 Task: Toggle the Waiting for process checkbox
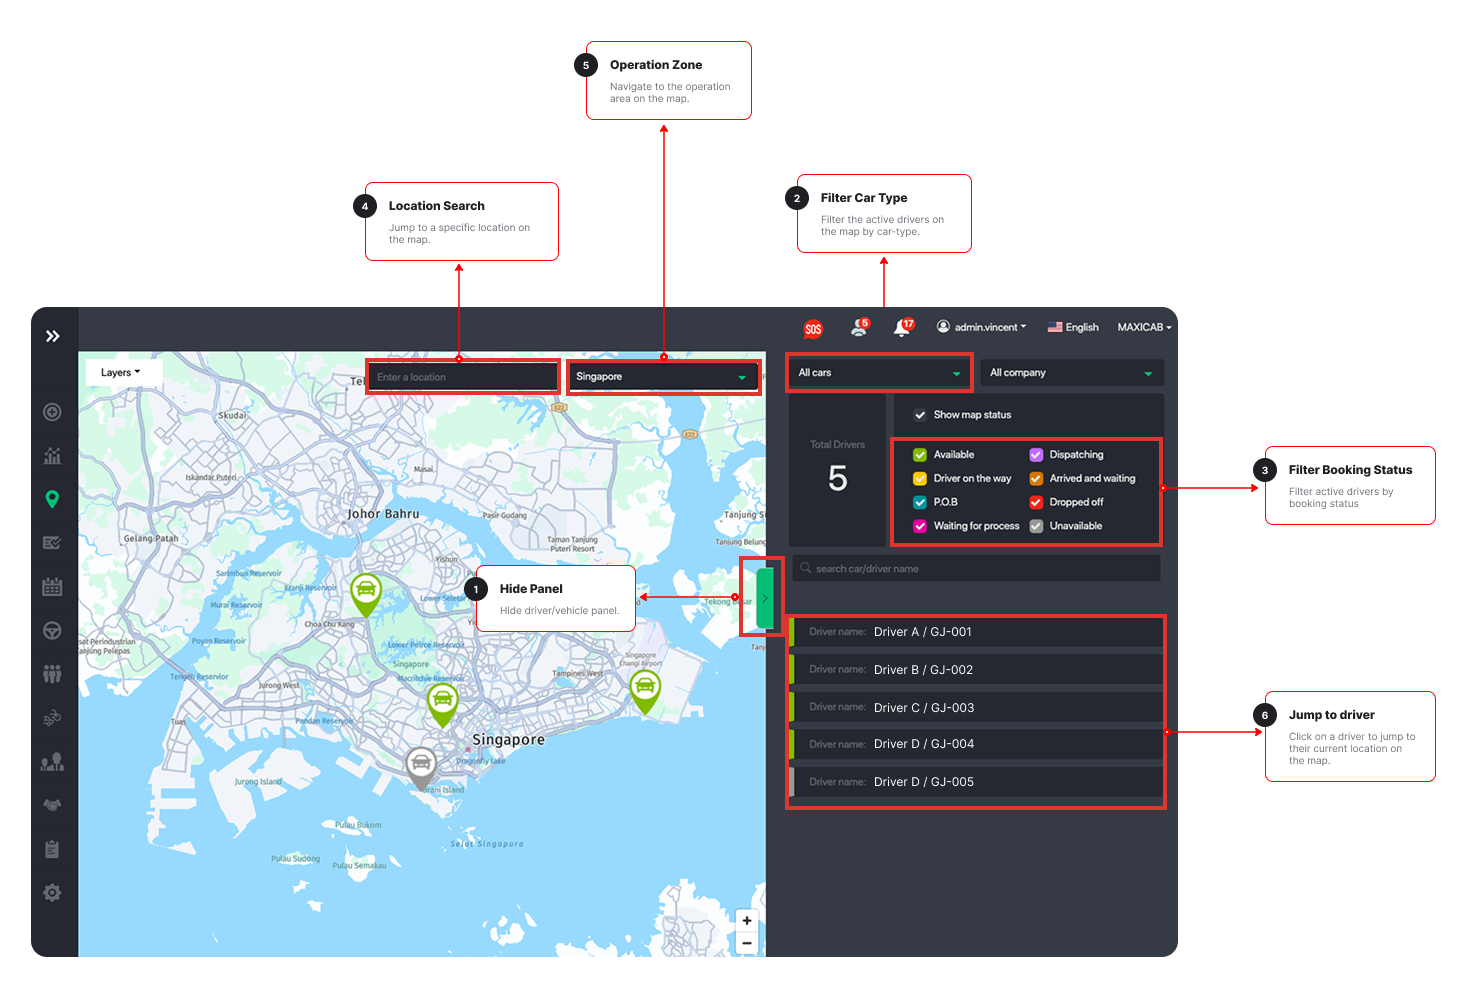(920, 526)
